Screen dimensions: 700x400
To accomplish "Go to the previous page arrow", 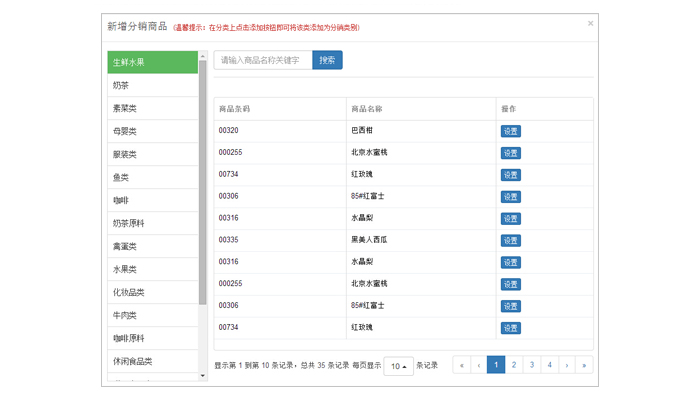I will 479,365.
